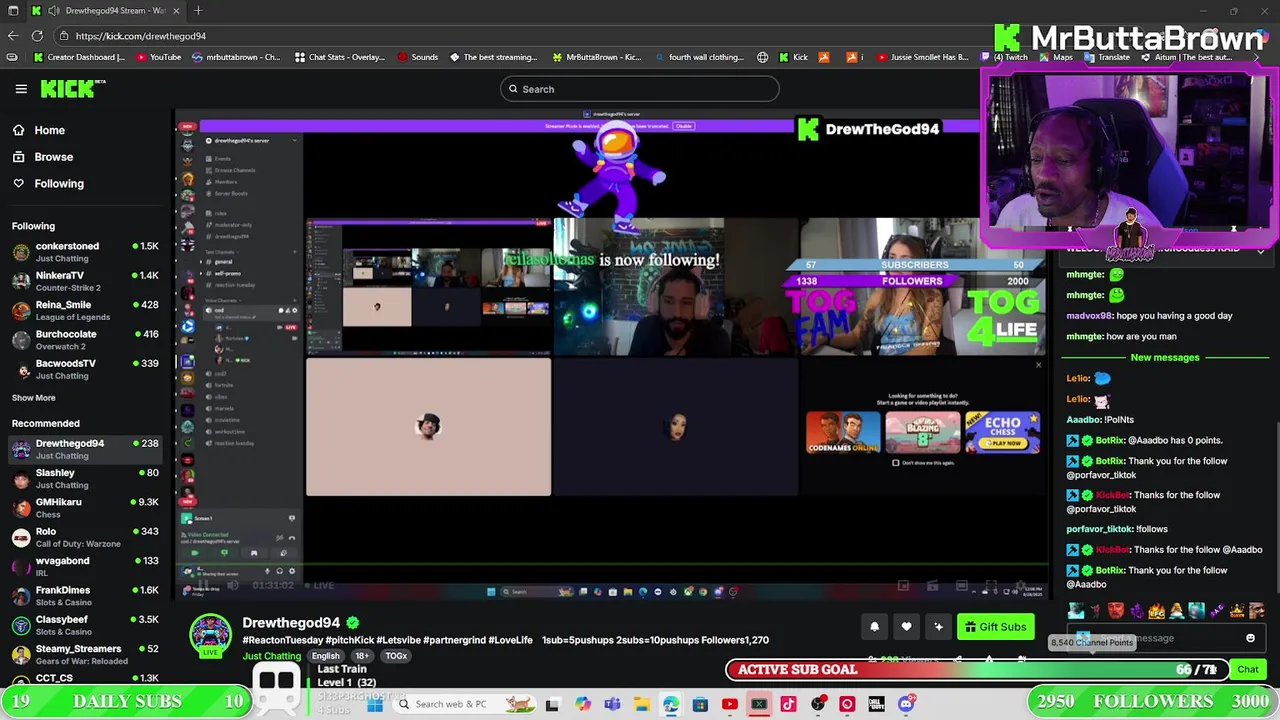Image resolution: width=1280 pixels, height=720 pixels.
Task: Open the YouTube bookmark
Action: [158, 57]
